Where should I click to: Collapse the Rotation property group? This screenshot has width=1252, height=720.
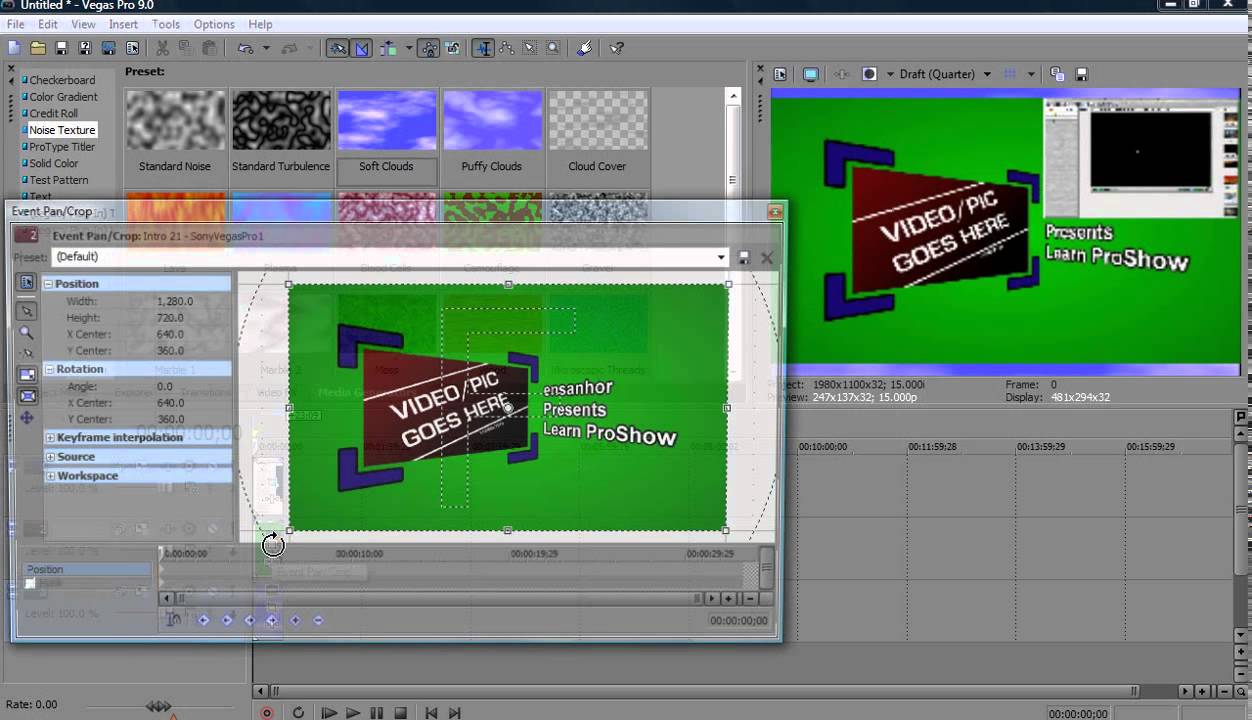pos(49,369)
